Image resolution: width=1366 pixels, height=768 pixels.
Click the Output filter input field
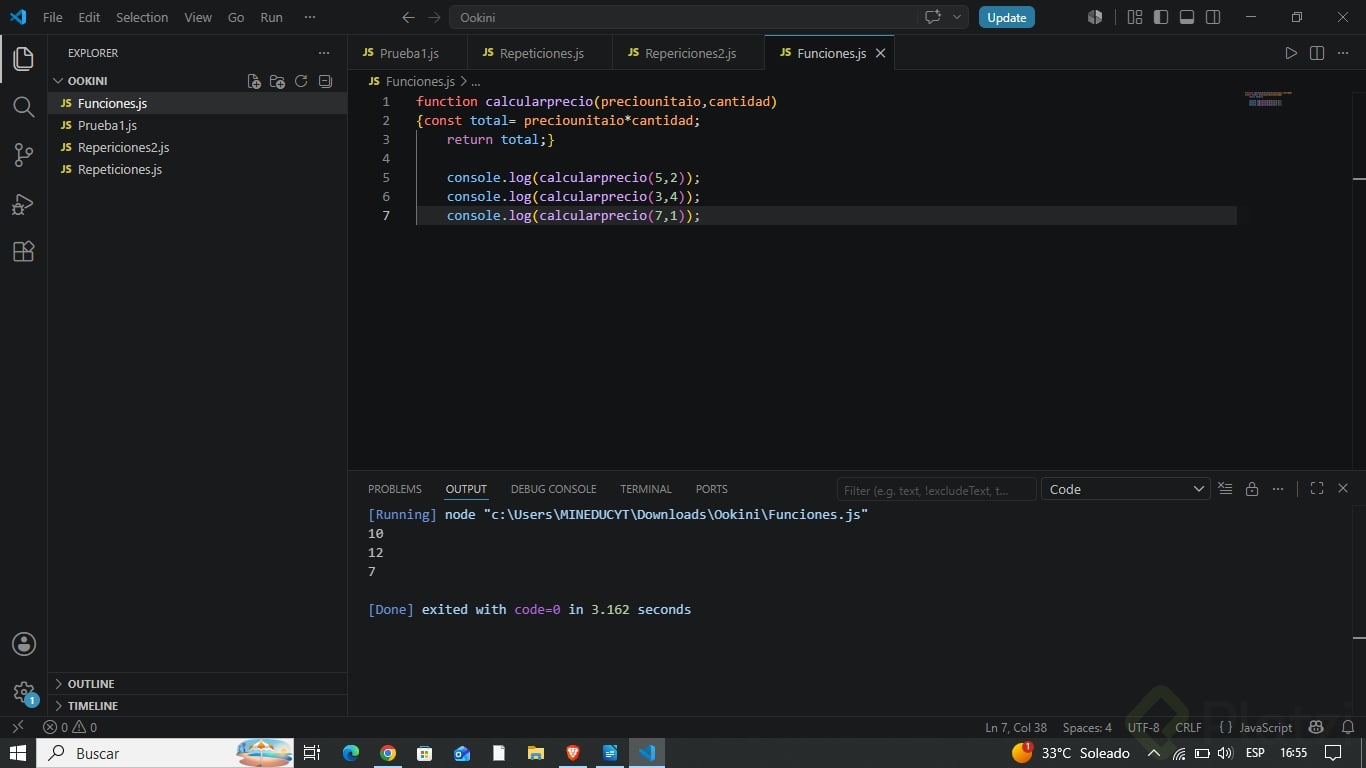tap(936, 489)
